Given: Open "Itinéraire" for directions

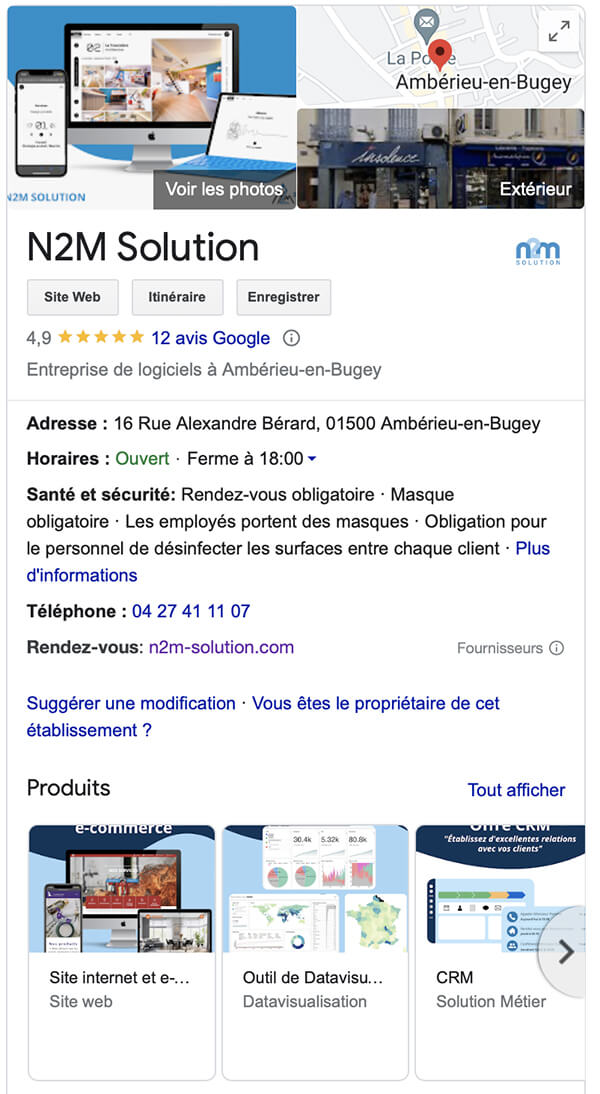Looking at the screenshot, I should (x=177, y=297).
